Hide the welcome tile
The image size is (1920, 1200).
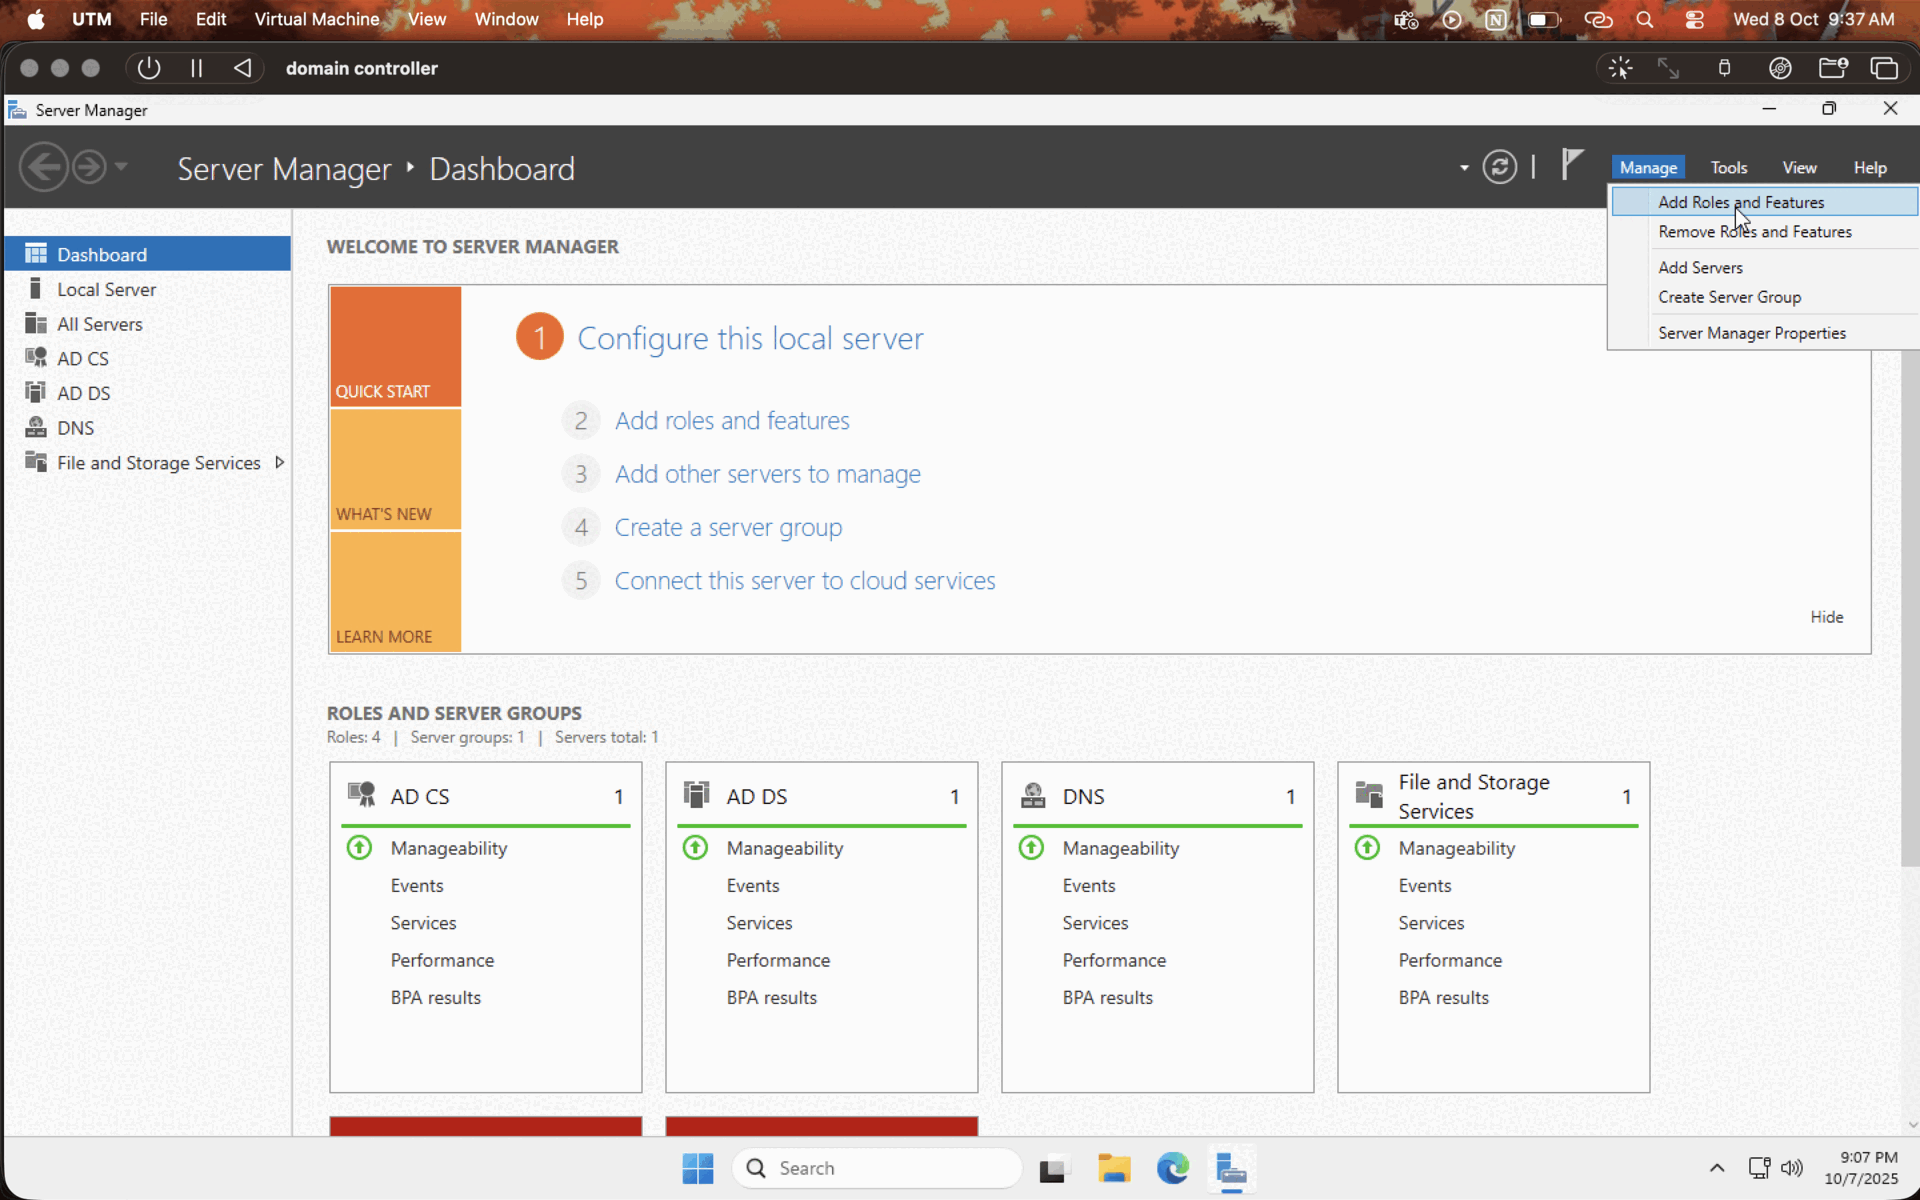coord(1826,617)
